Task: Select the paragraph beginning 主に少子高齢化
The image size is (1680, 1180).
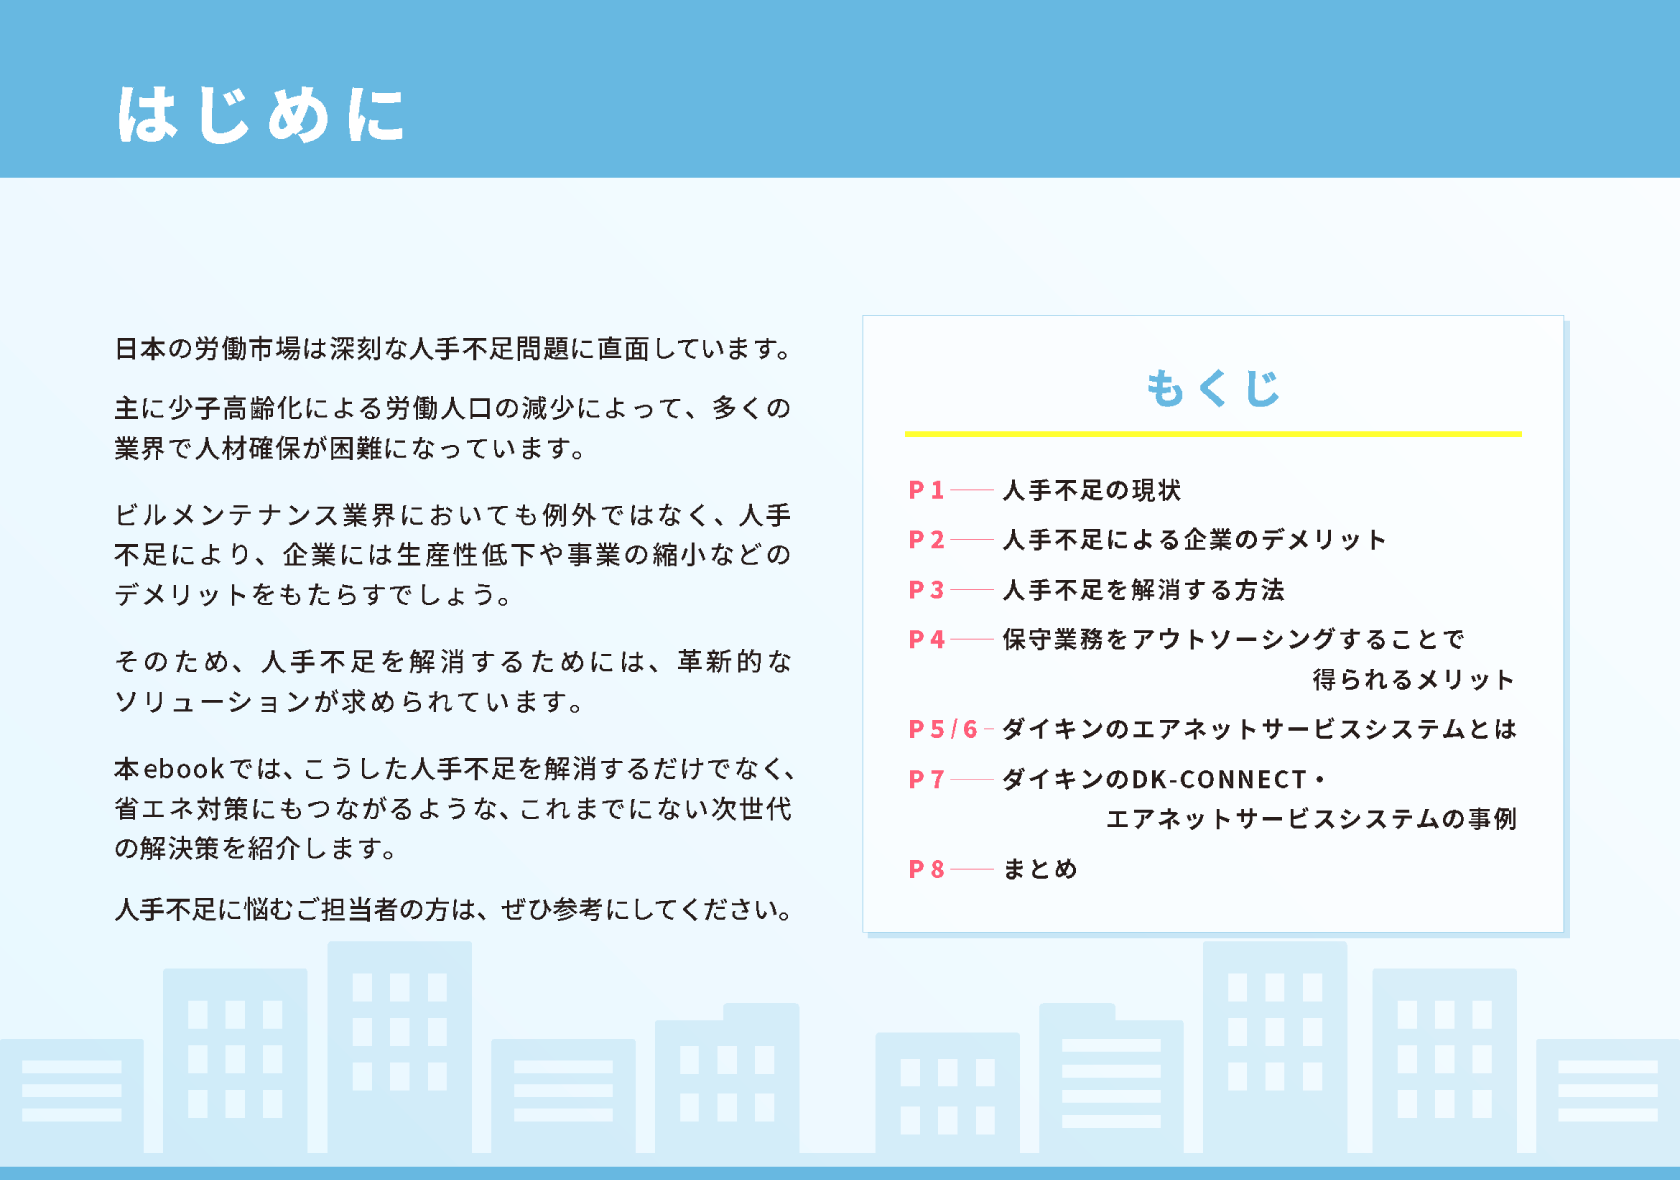Action: pos(452,428)
